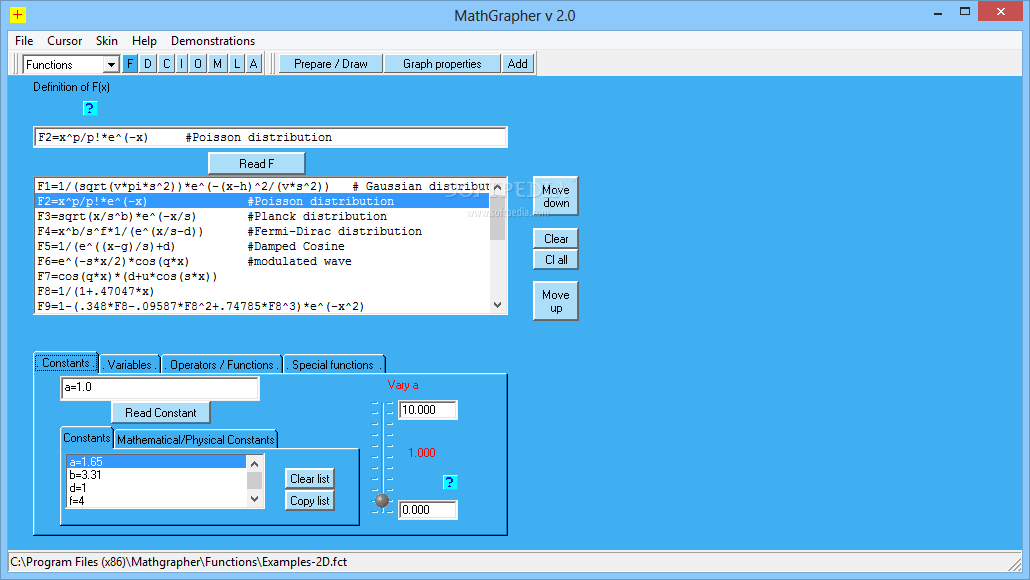Select the F7=cos(q*x) function row

pyautogui.click(x=262, y=277)
